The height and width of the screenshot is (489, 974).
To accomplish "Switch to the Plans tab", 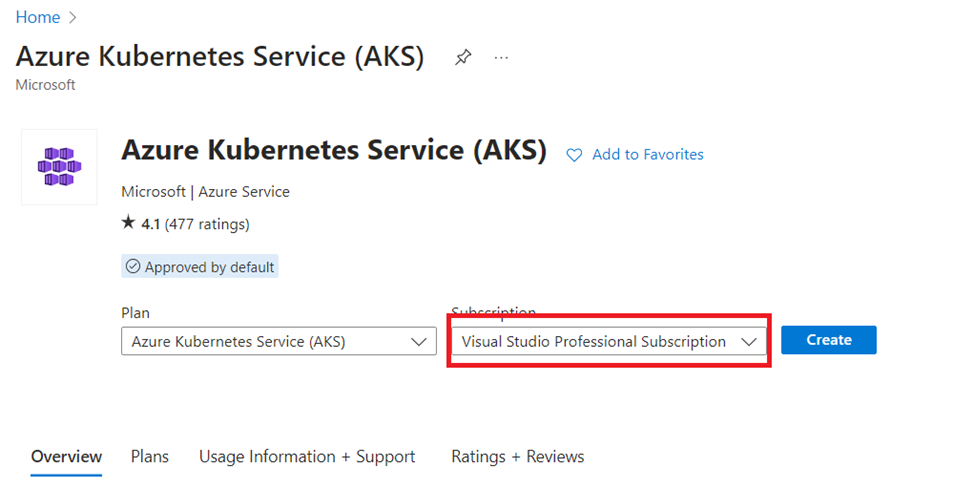I will pyautogui.click(x=150, y=457).
